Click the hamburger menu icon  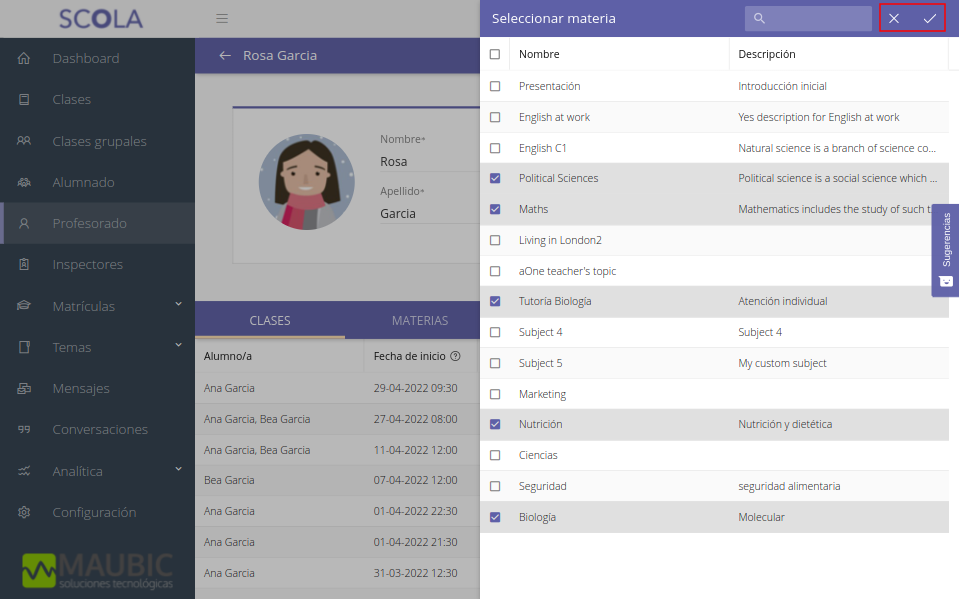click(x=222, y=19)
